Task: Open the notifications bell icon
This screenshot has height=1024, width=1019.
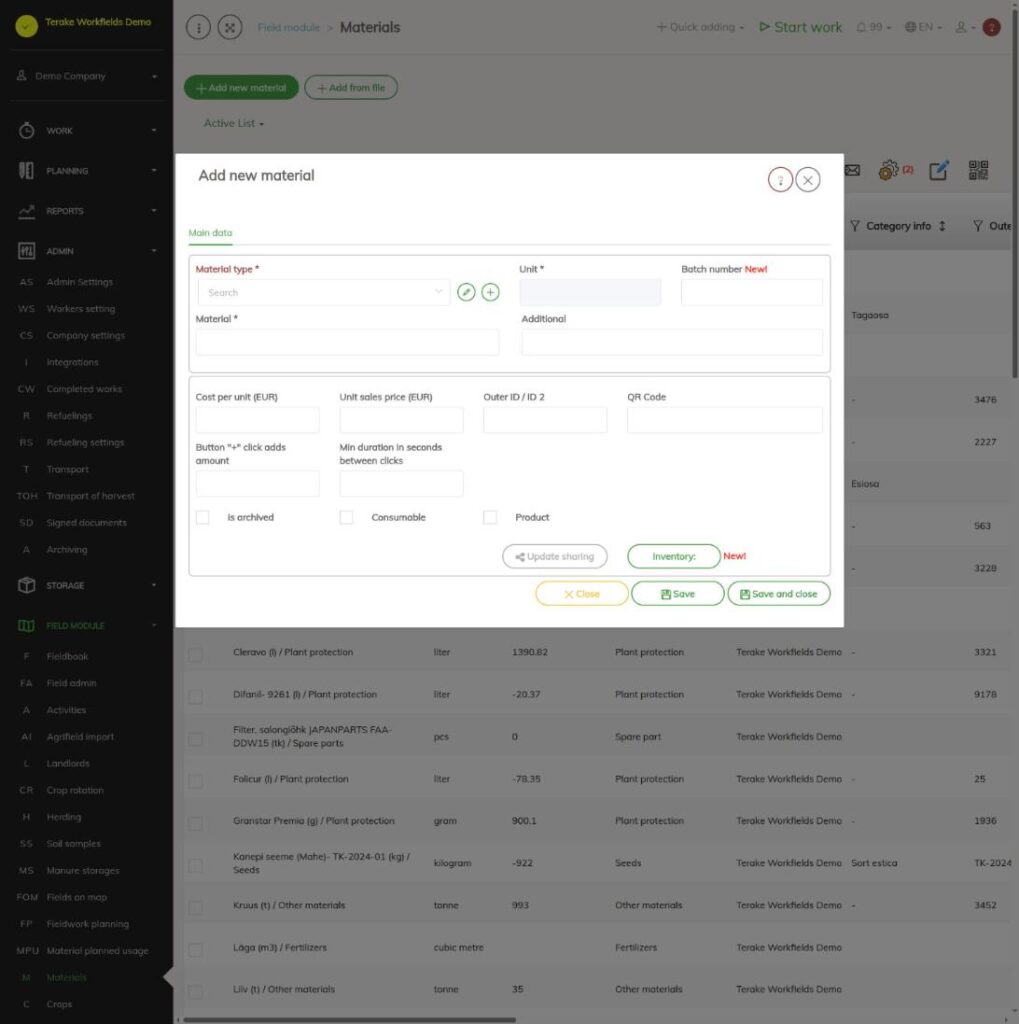Action: coord(861,27)
